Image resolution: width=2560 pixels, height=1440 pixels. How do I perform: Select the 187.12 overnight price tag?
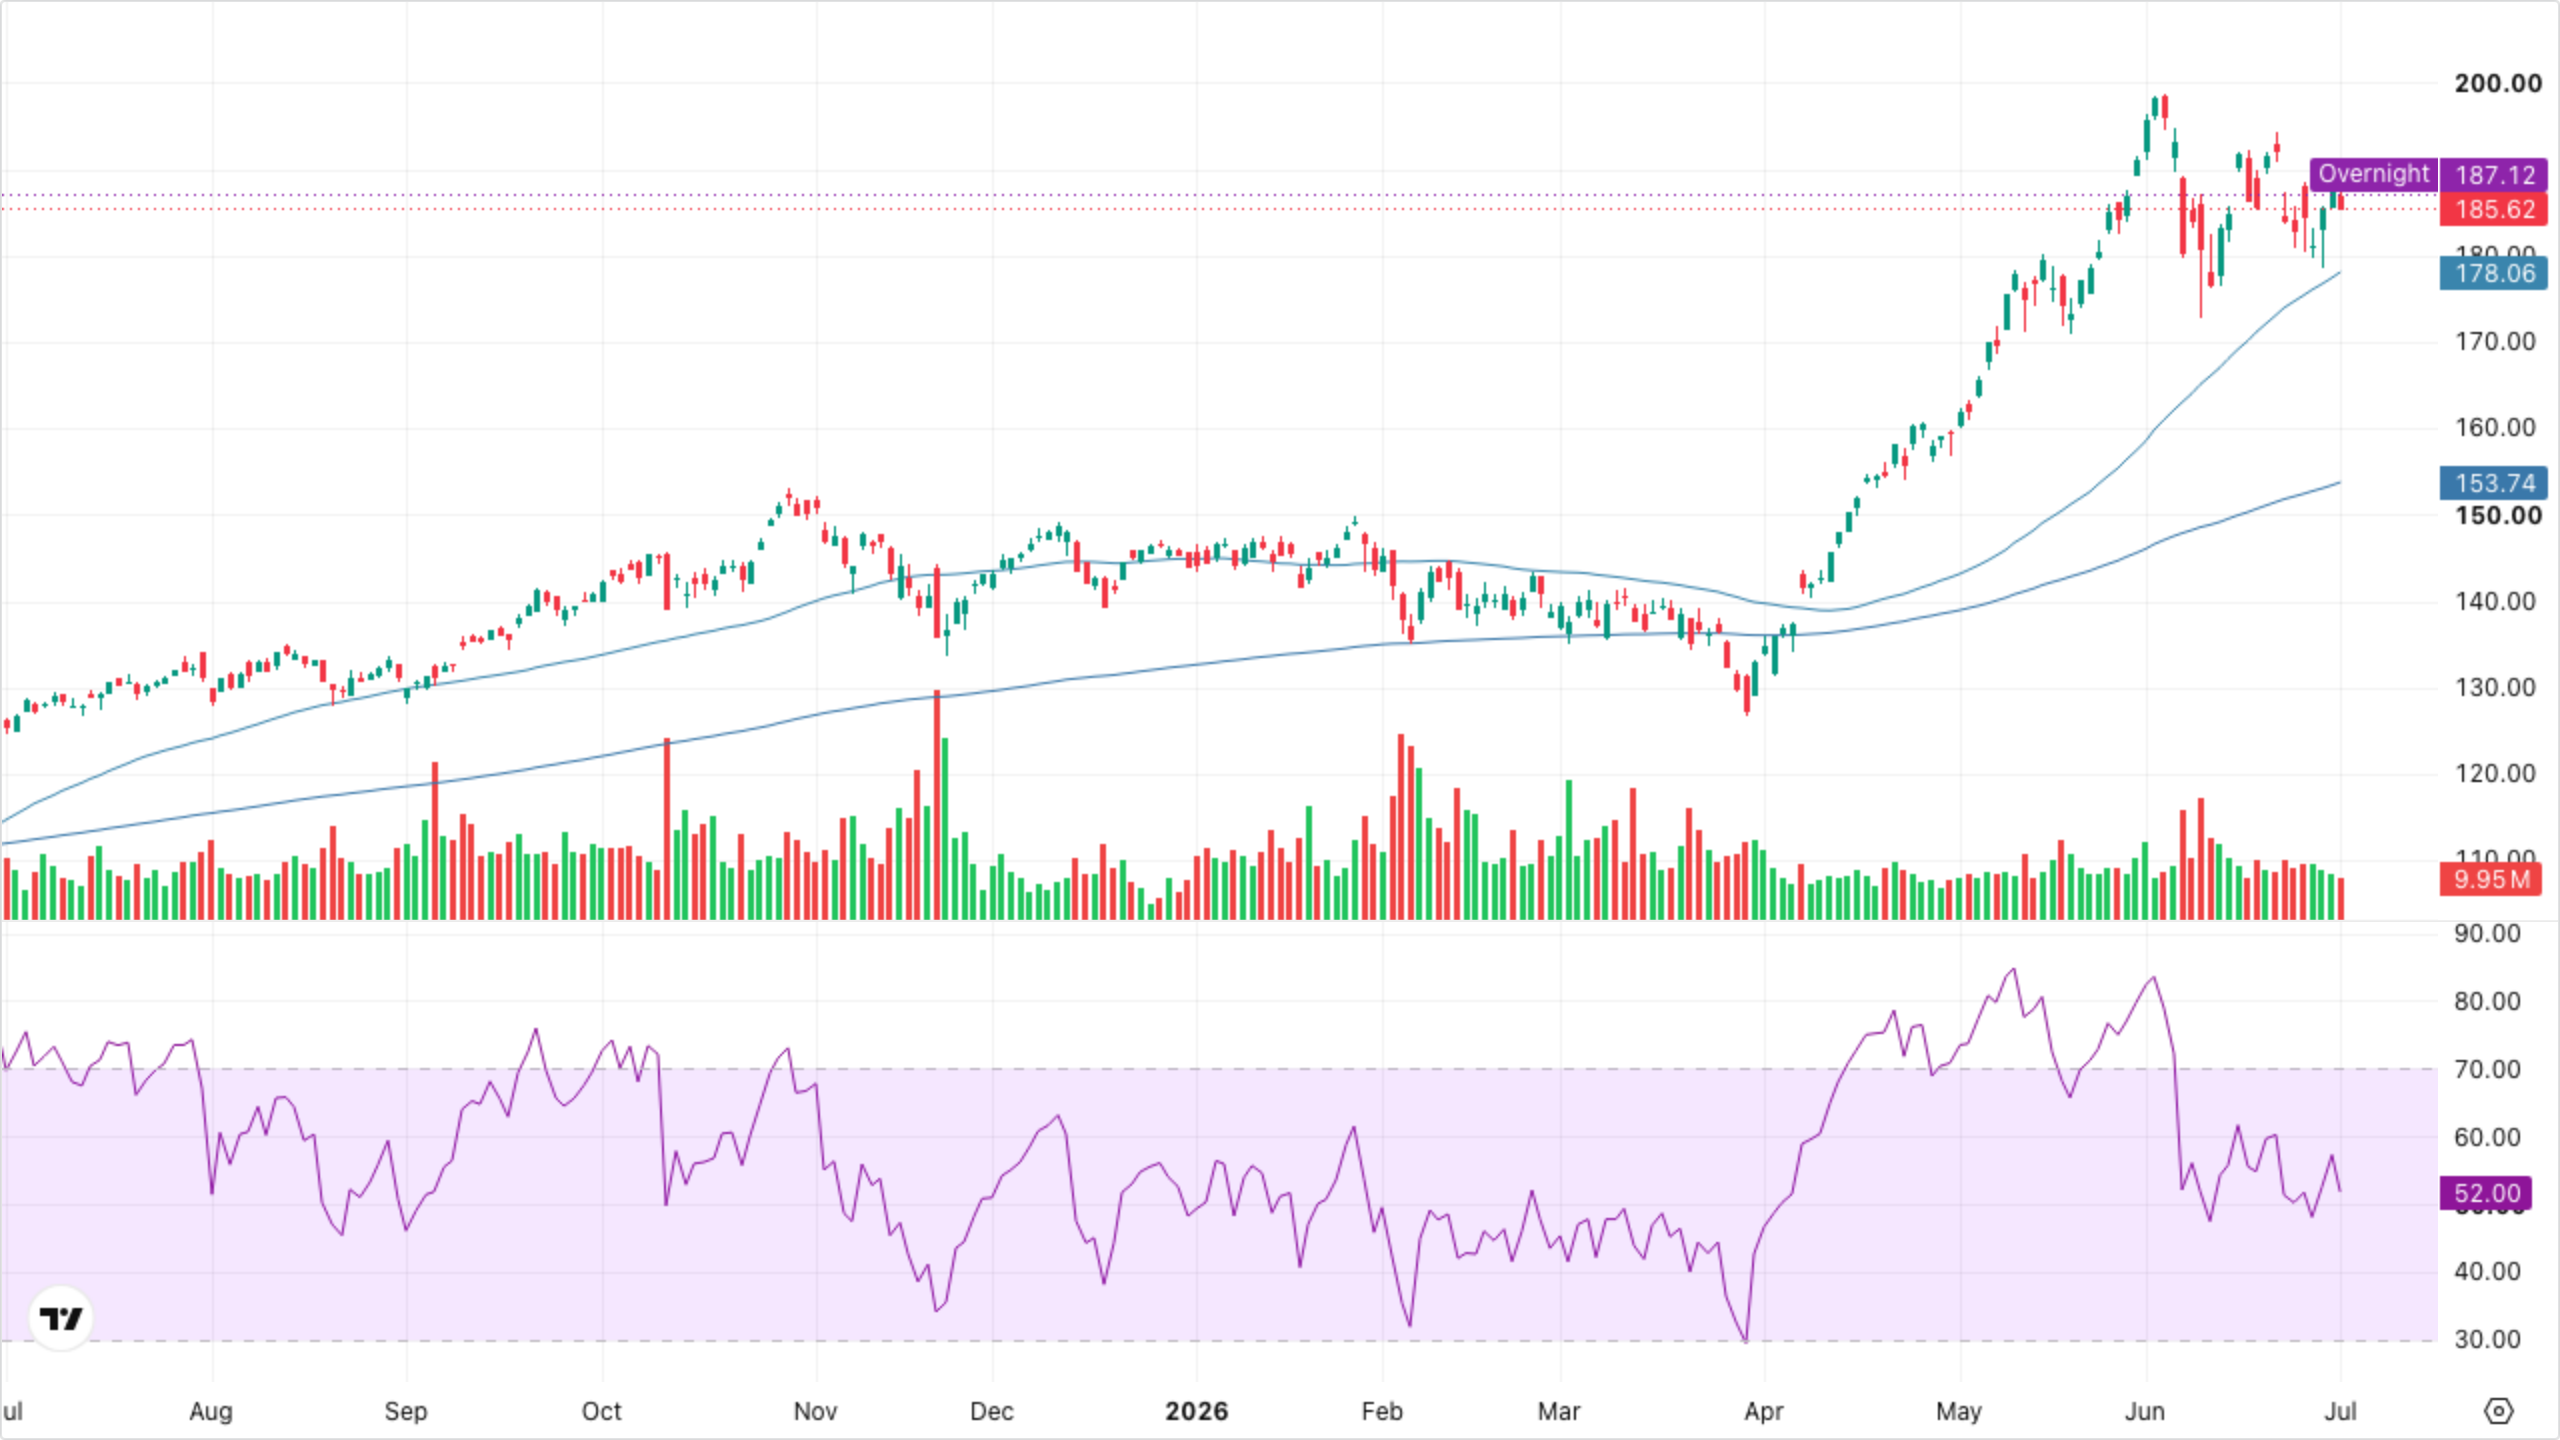(2494, 175)
